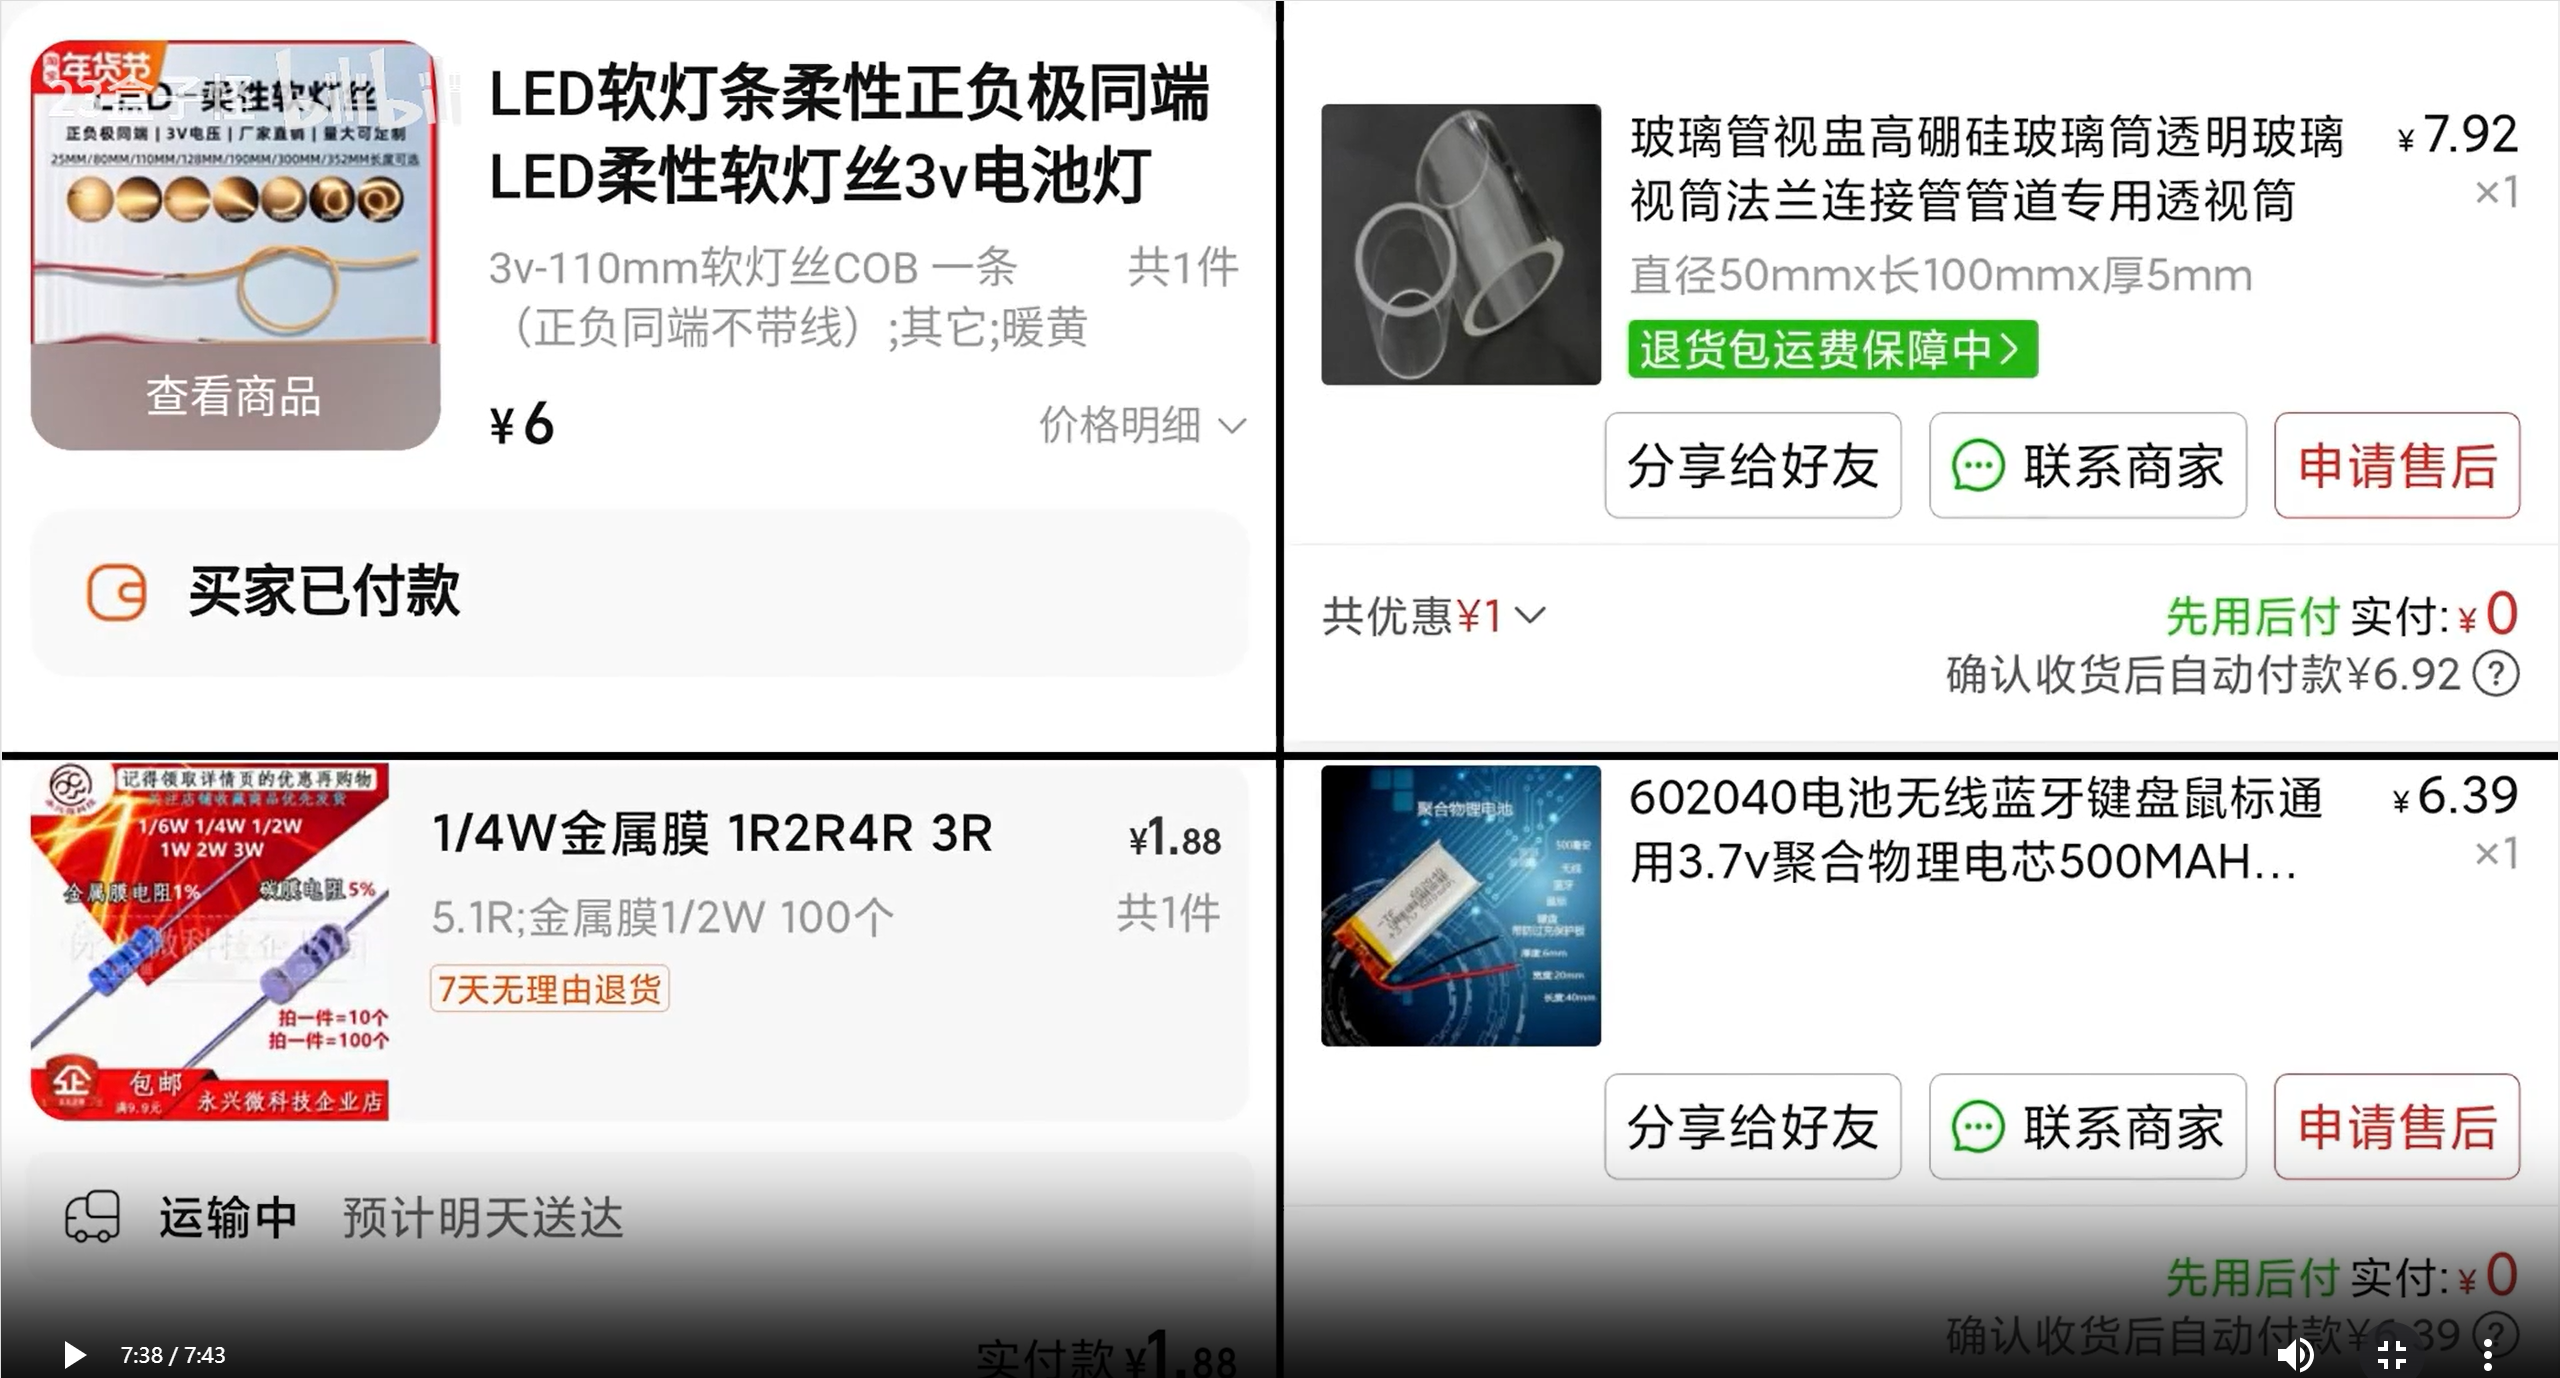
Task: Open the glass tube product thumbnail
Action: click(x=1461, y=244)
